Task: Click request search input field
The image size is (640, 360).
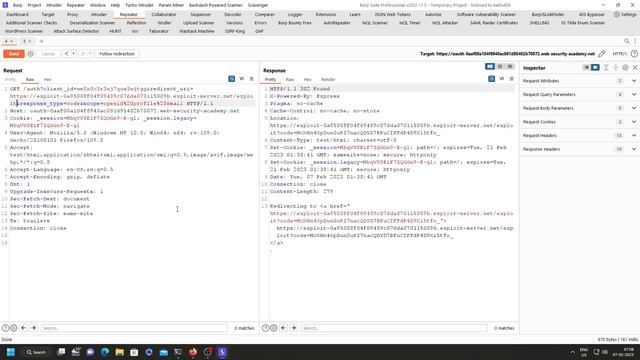Action: coord(134,328)
